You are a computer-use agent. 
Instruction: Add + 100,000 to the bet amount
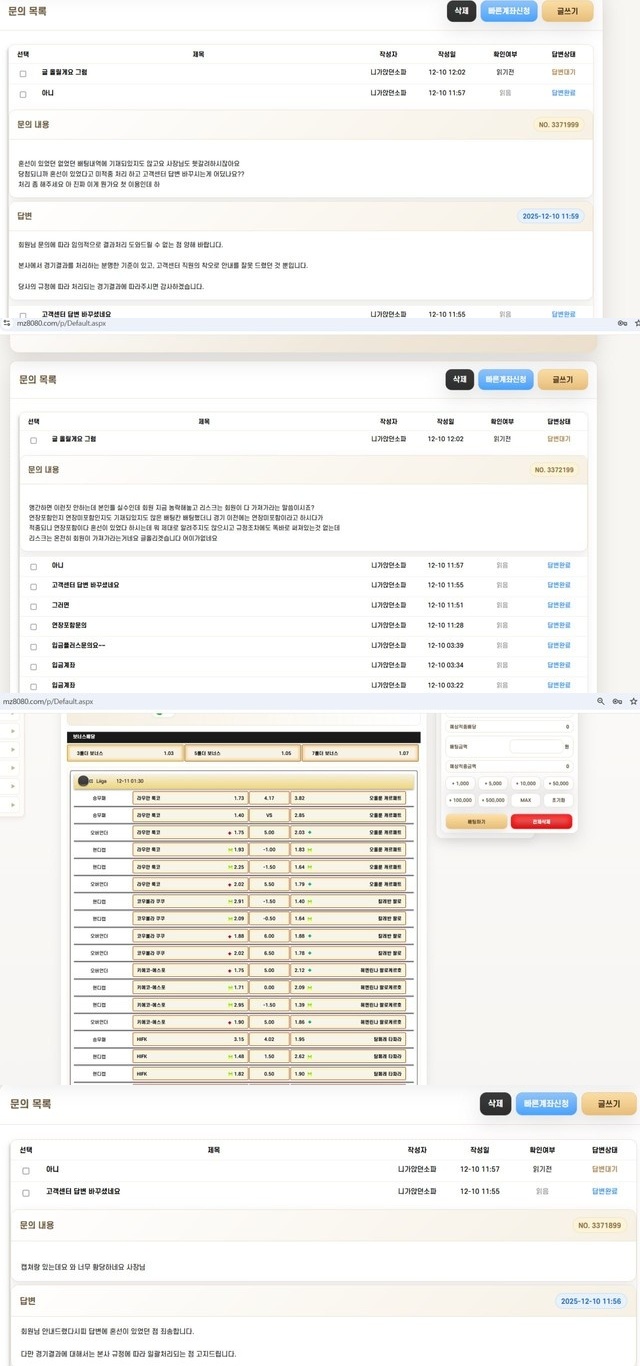tap(460, 800)
